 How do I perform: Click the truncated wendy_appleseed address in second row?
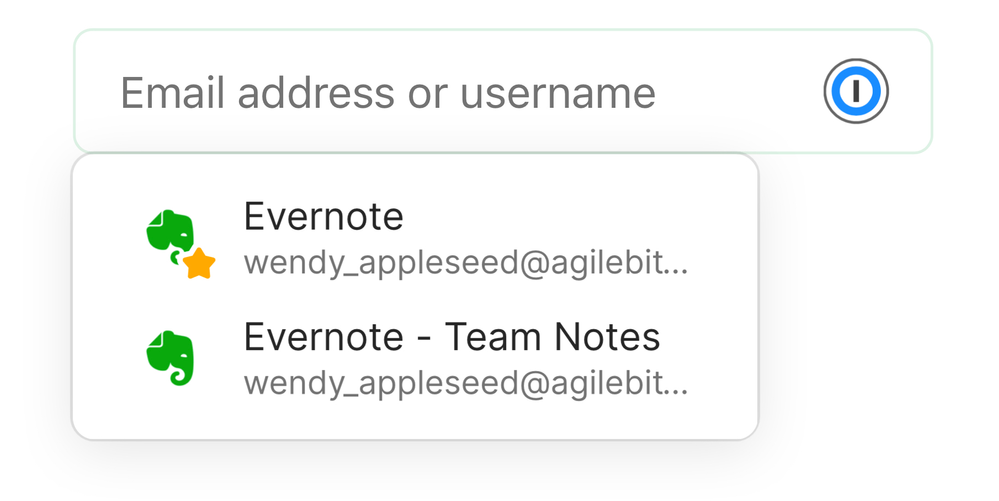pos(465,383)
